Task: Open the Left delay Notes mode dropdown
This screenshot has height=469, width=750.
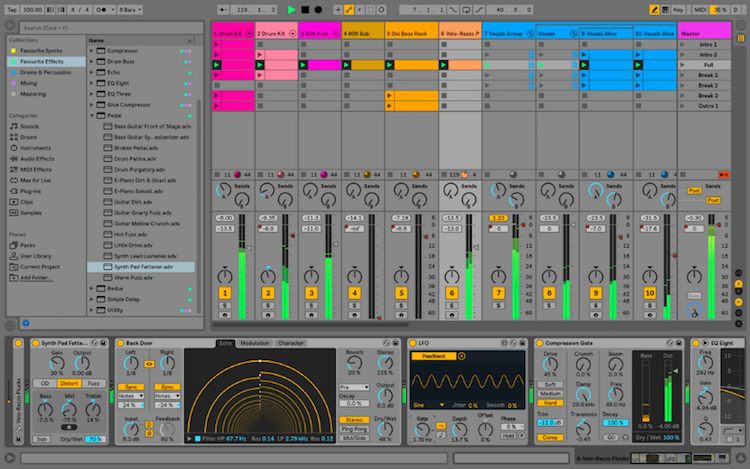Action: tap(131, 396)
